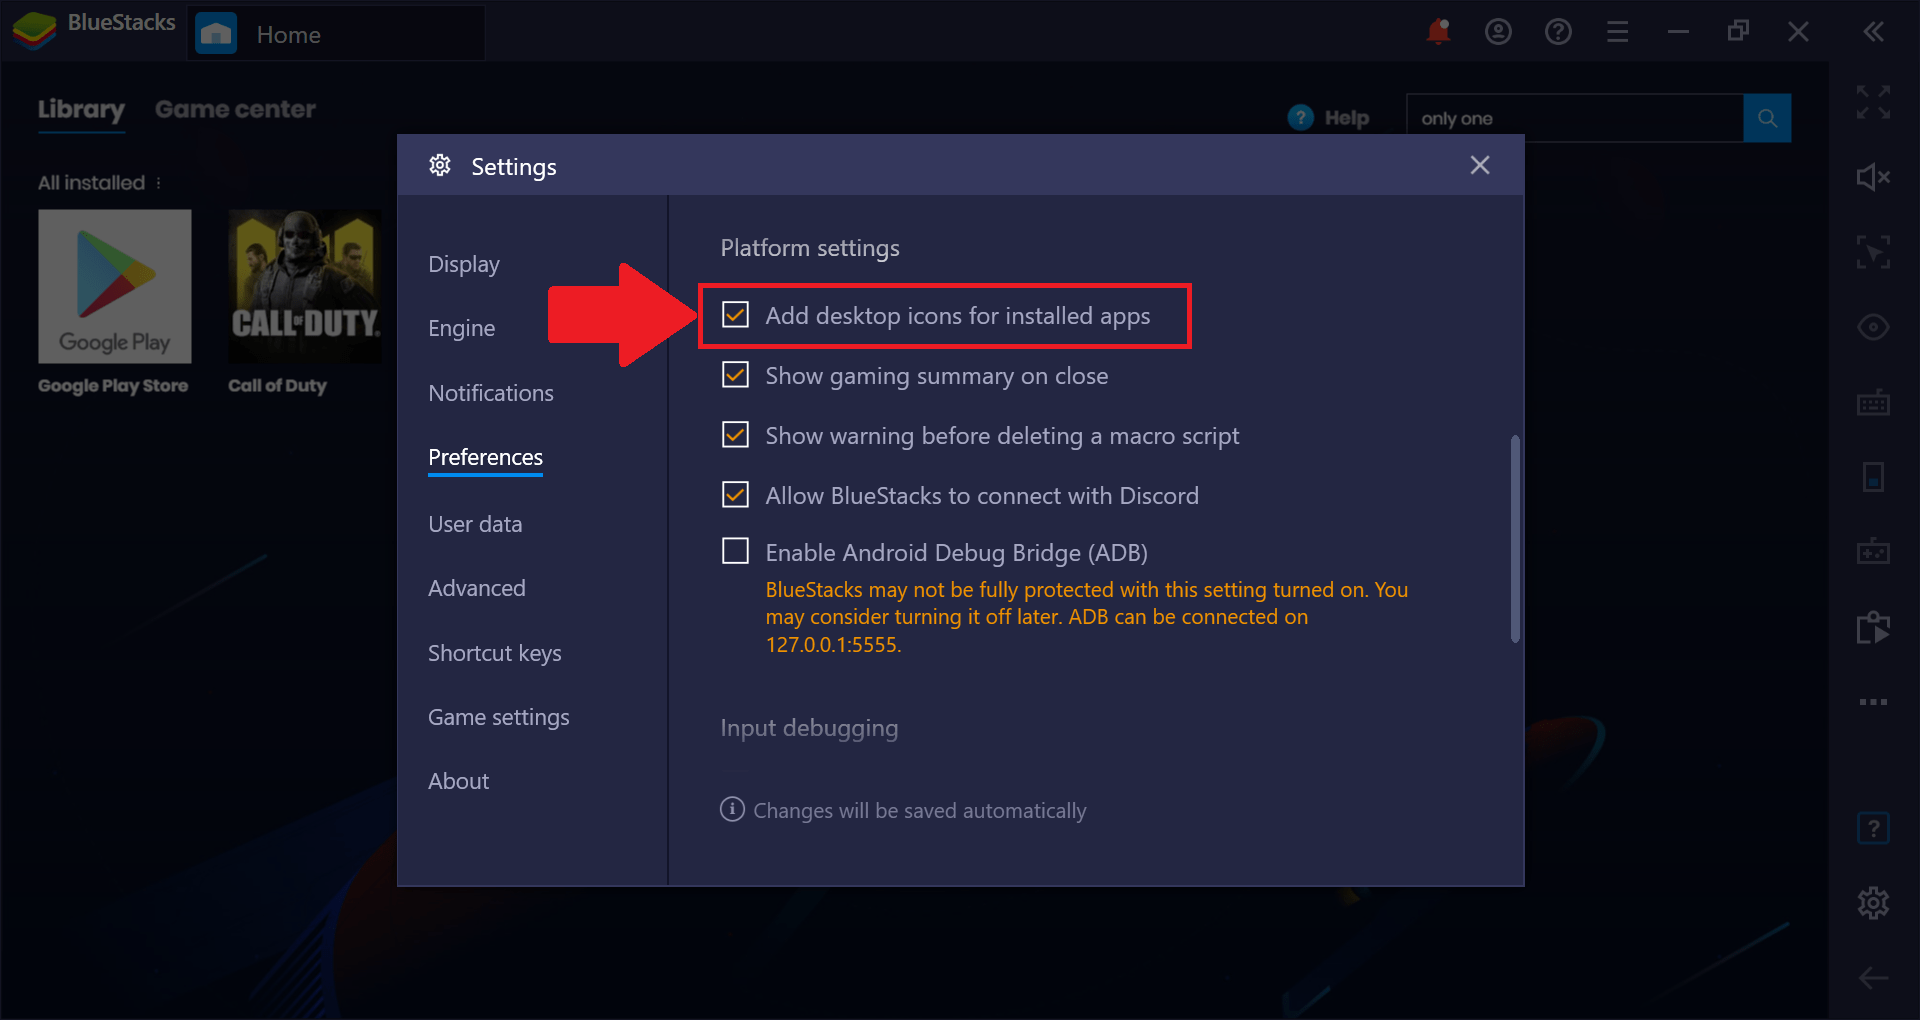
Task: Open the Engine settings section
Action: tap(461, 329)
